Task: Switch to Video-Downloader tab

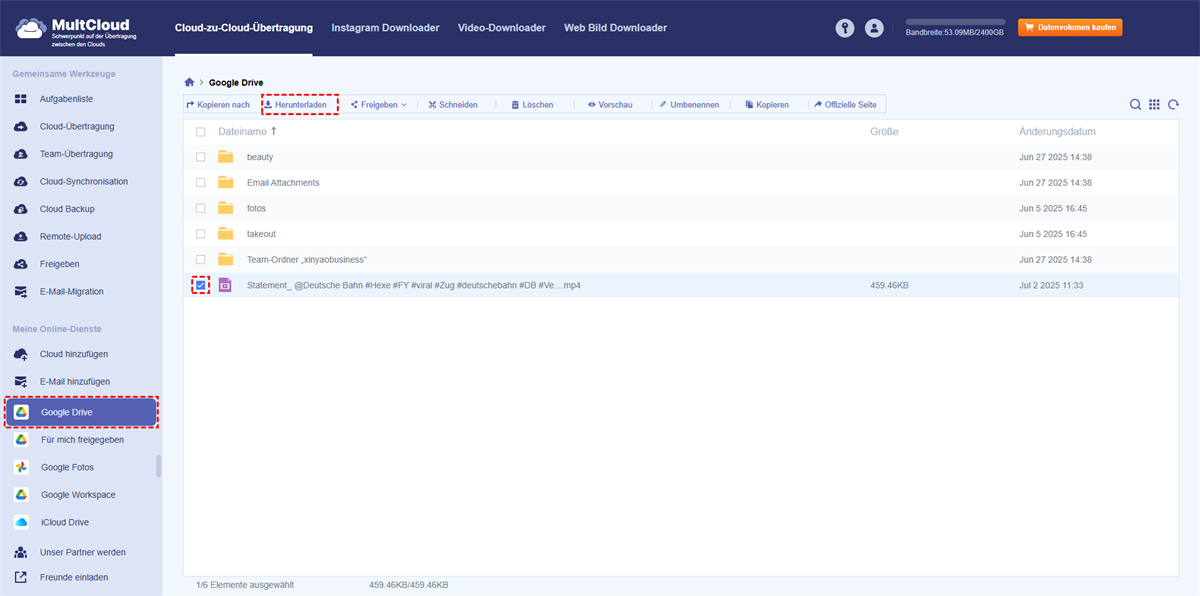Action: click(502, 28)
